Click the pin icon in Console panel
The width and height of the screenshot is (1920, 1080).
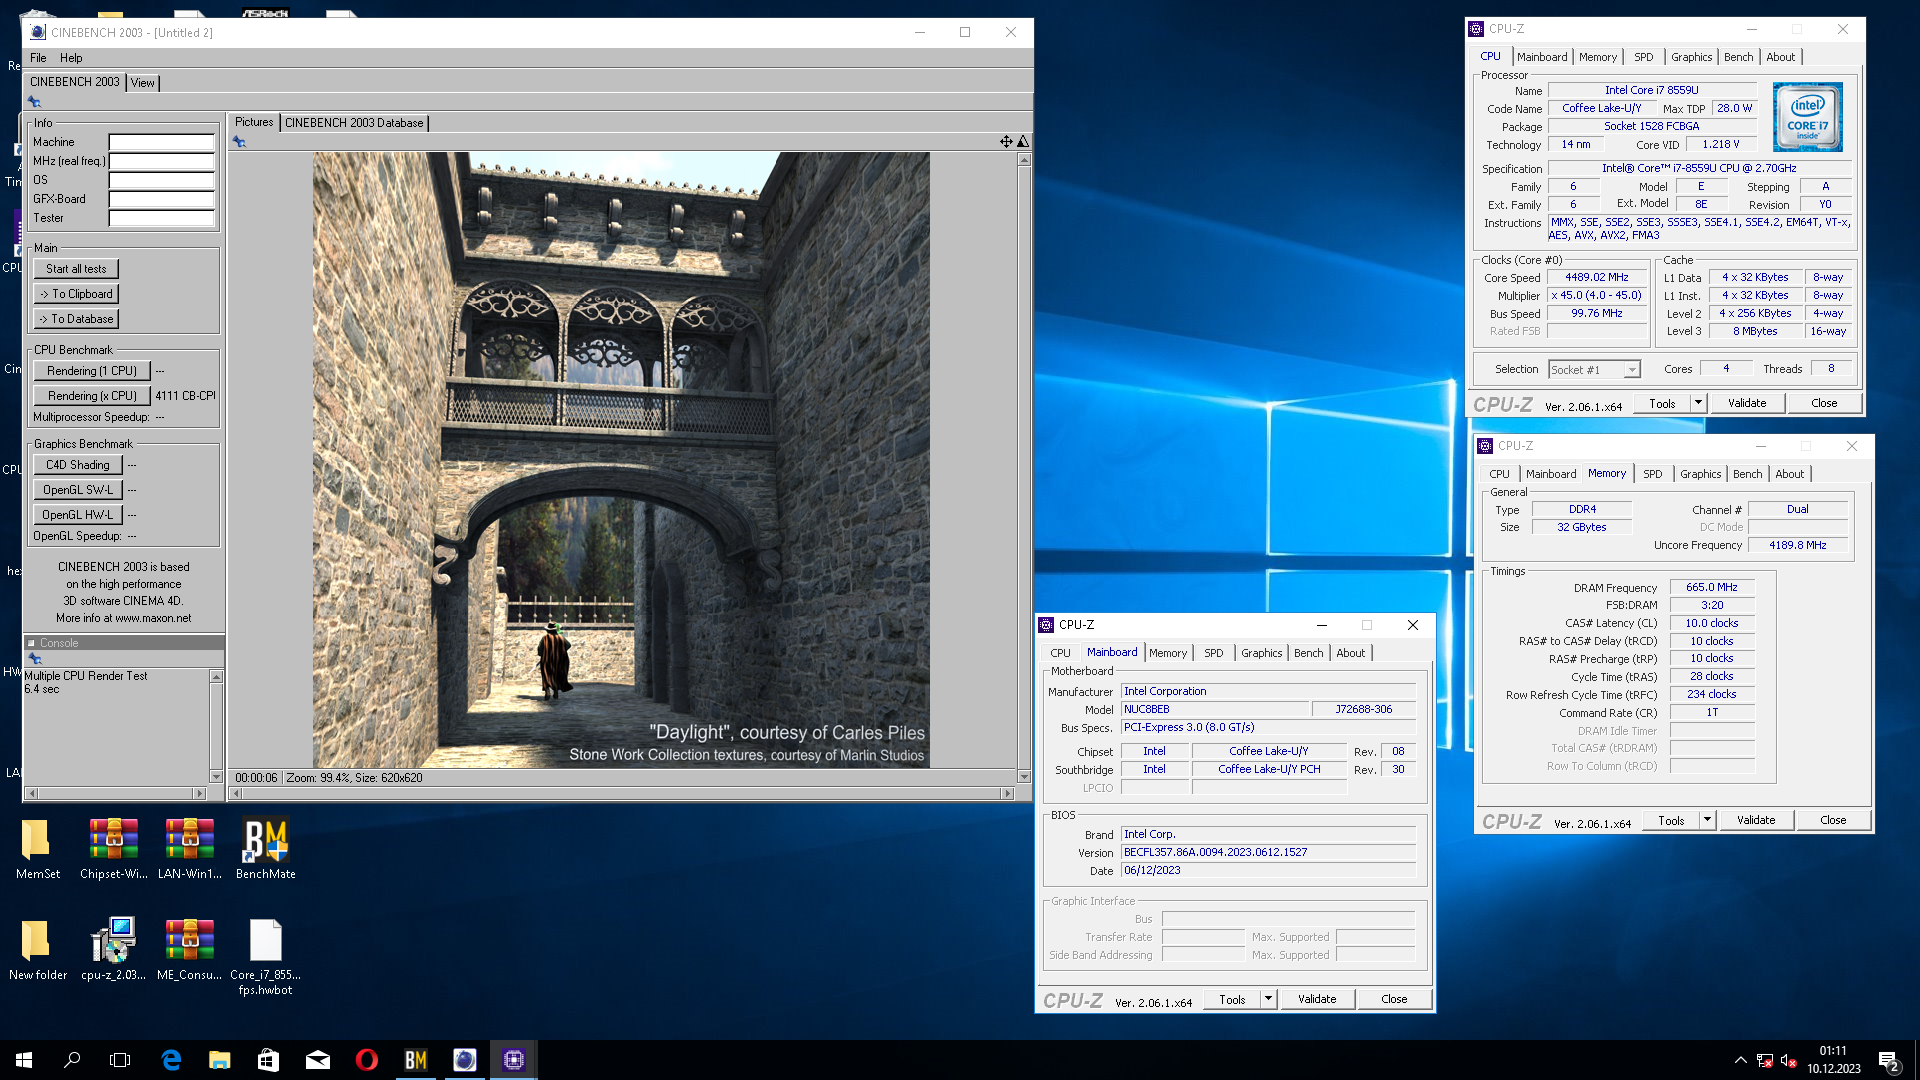35,659
